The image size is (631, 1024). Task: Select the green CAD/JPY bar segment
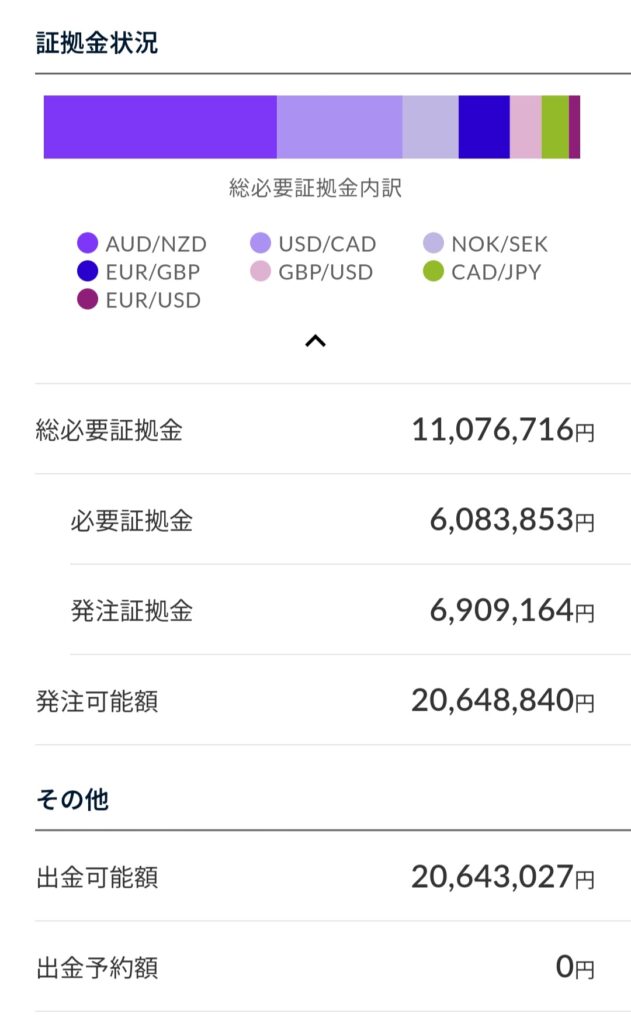click(x=555, y=127)
